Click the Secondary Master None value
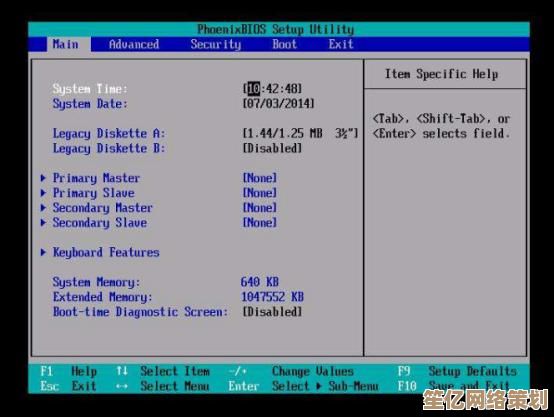554x418 pixels. [x=260, y=207]
